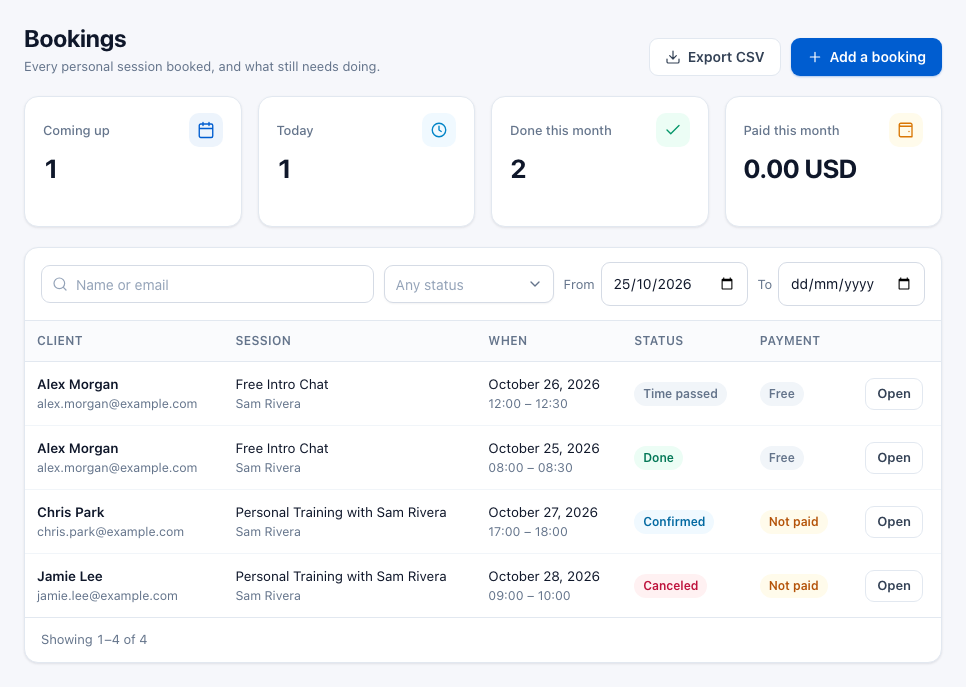The image size is (966, 687).
Task: Click Add a booking button
Action: point(866,57)
